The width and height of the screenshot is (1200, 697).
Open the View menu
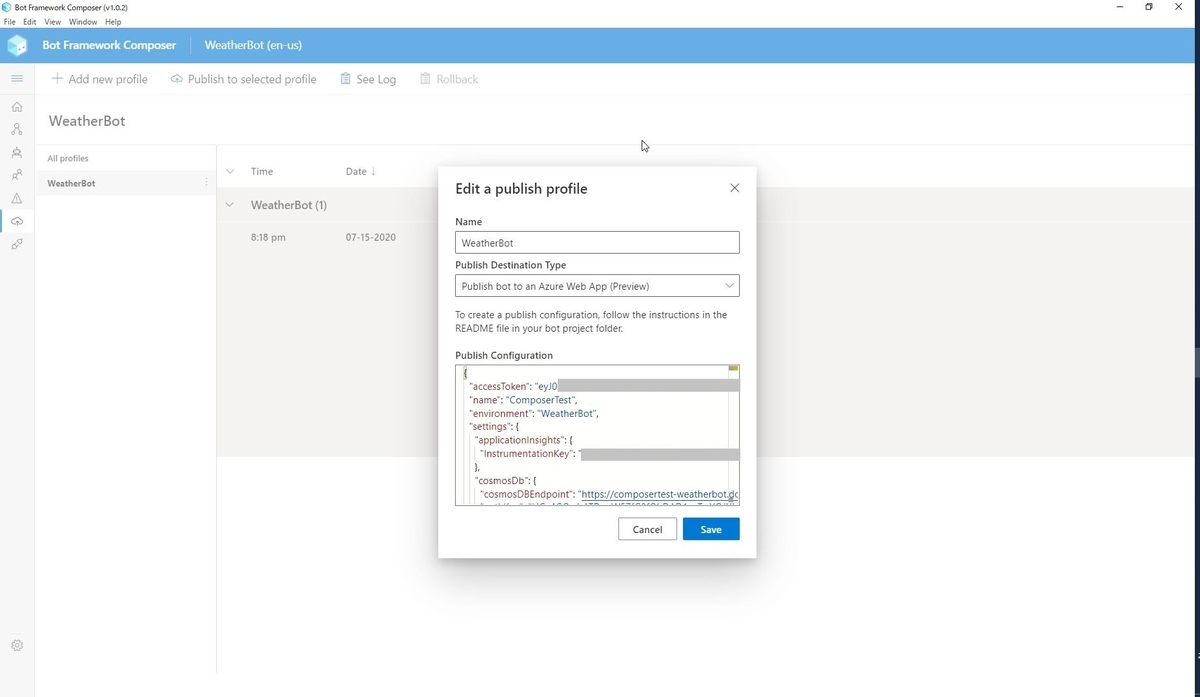[x=53, y=21]
